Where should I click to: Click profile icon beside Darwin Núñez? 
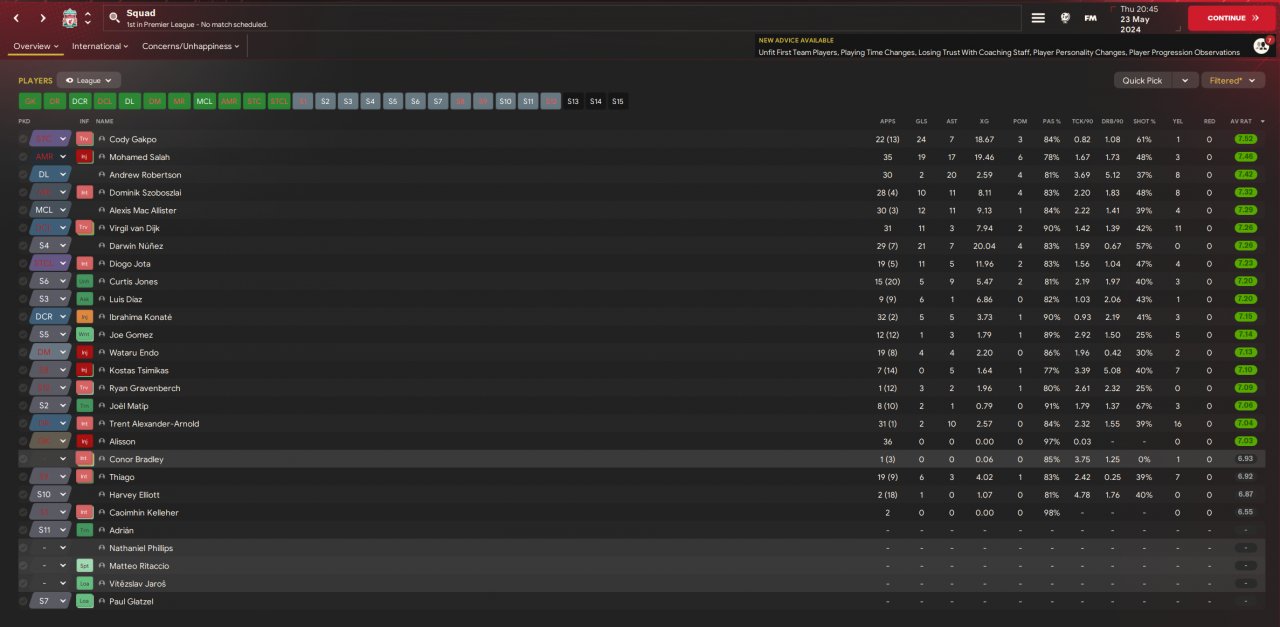point(102,246)
